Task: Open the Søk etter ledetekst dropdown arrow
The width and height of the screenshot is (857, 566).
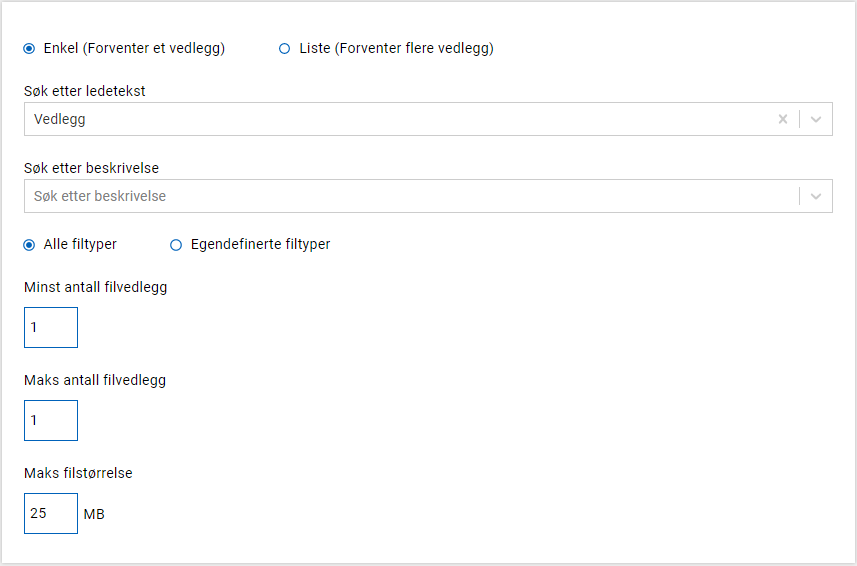Action: point(816,119)
